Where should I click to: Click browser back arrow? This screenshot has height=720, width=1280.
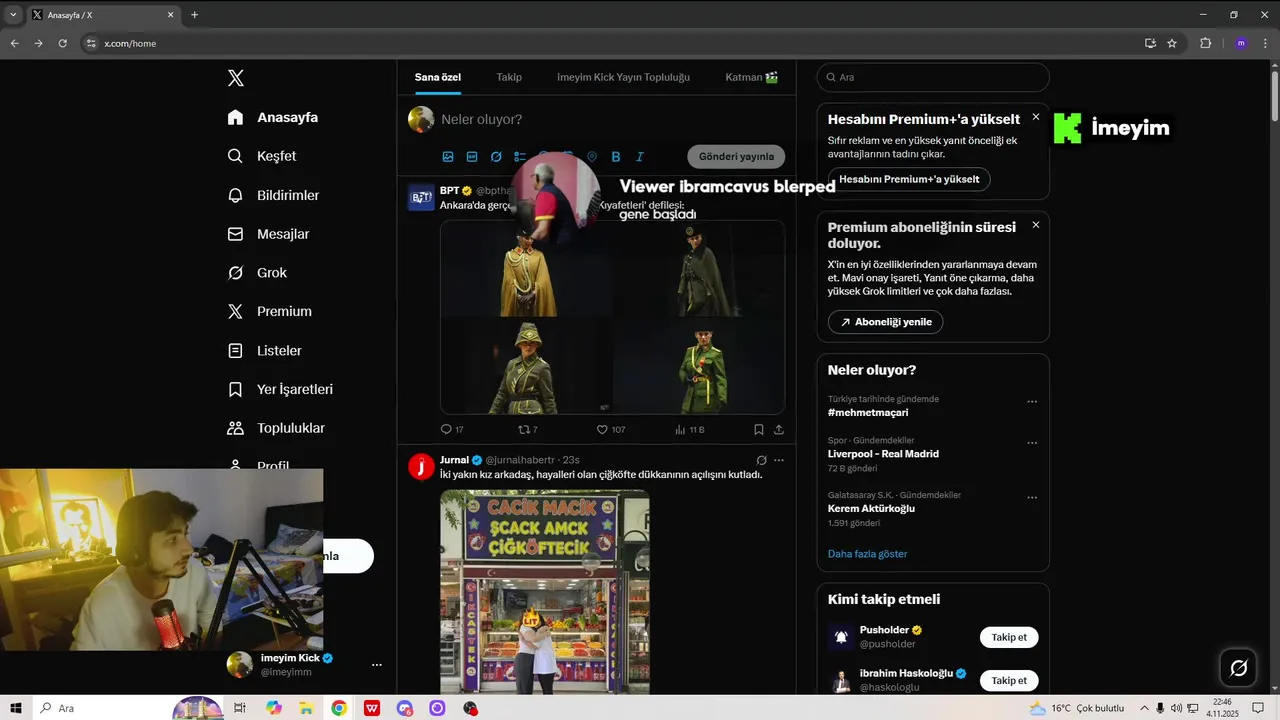pos(14,43)
